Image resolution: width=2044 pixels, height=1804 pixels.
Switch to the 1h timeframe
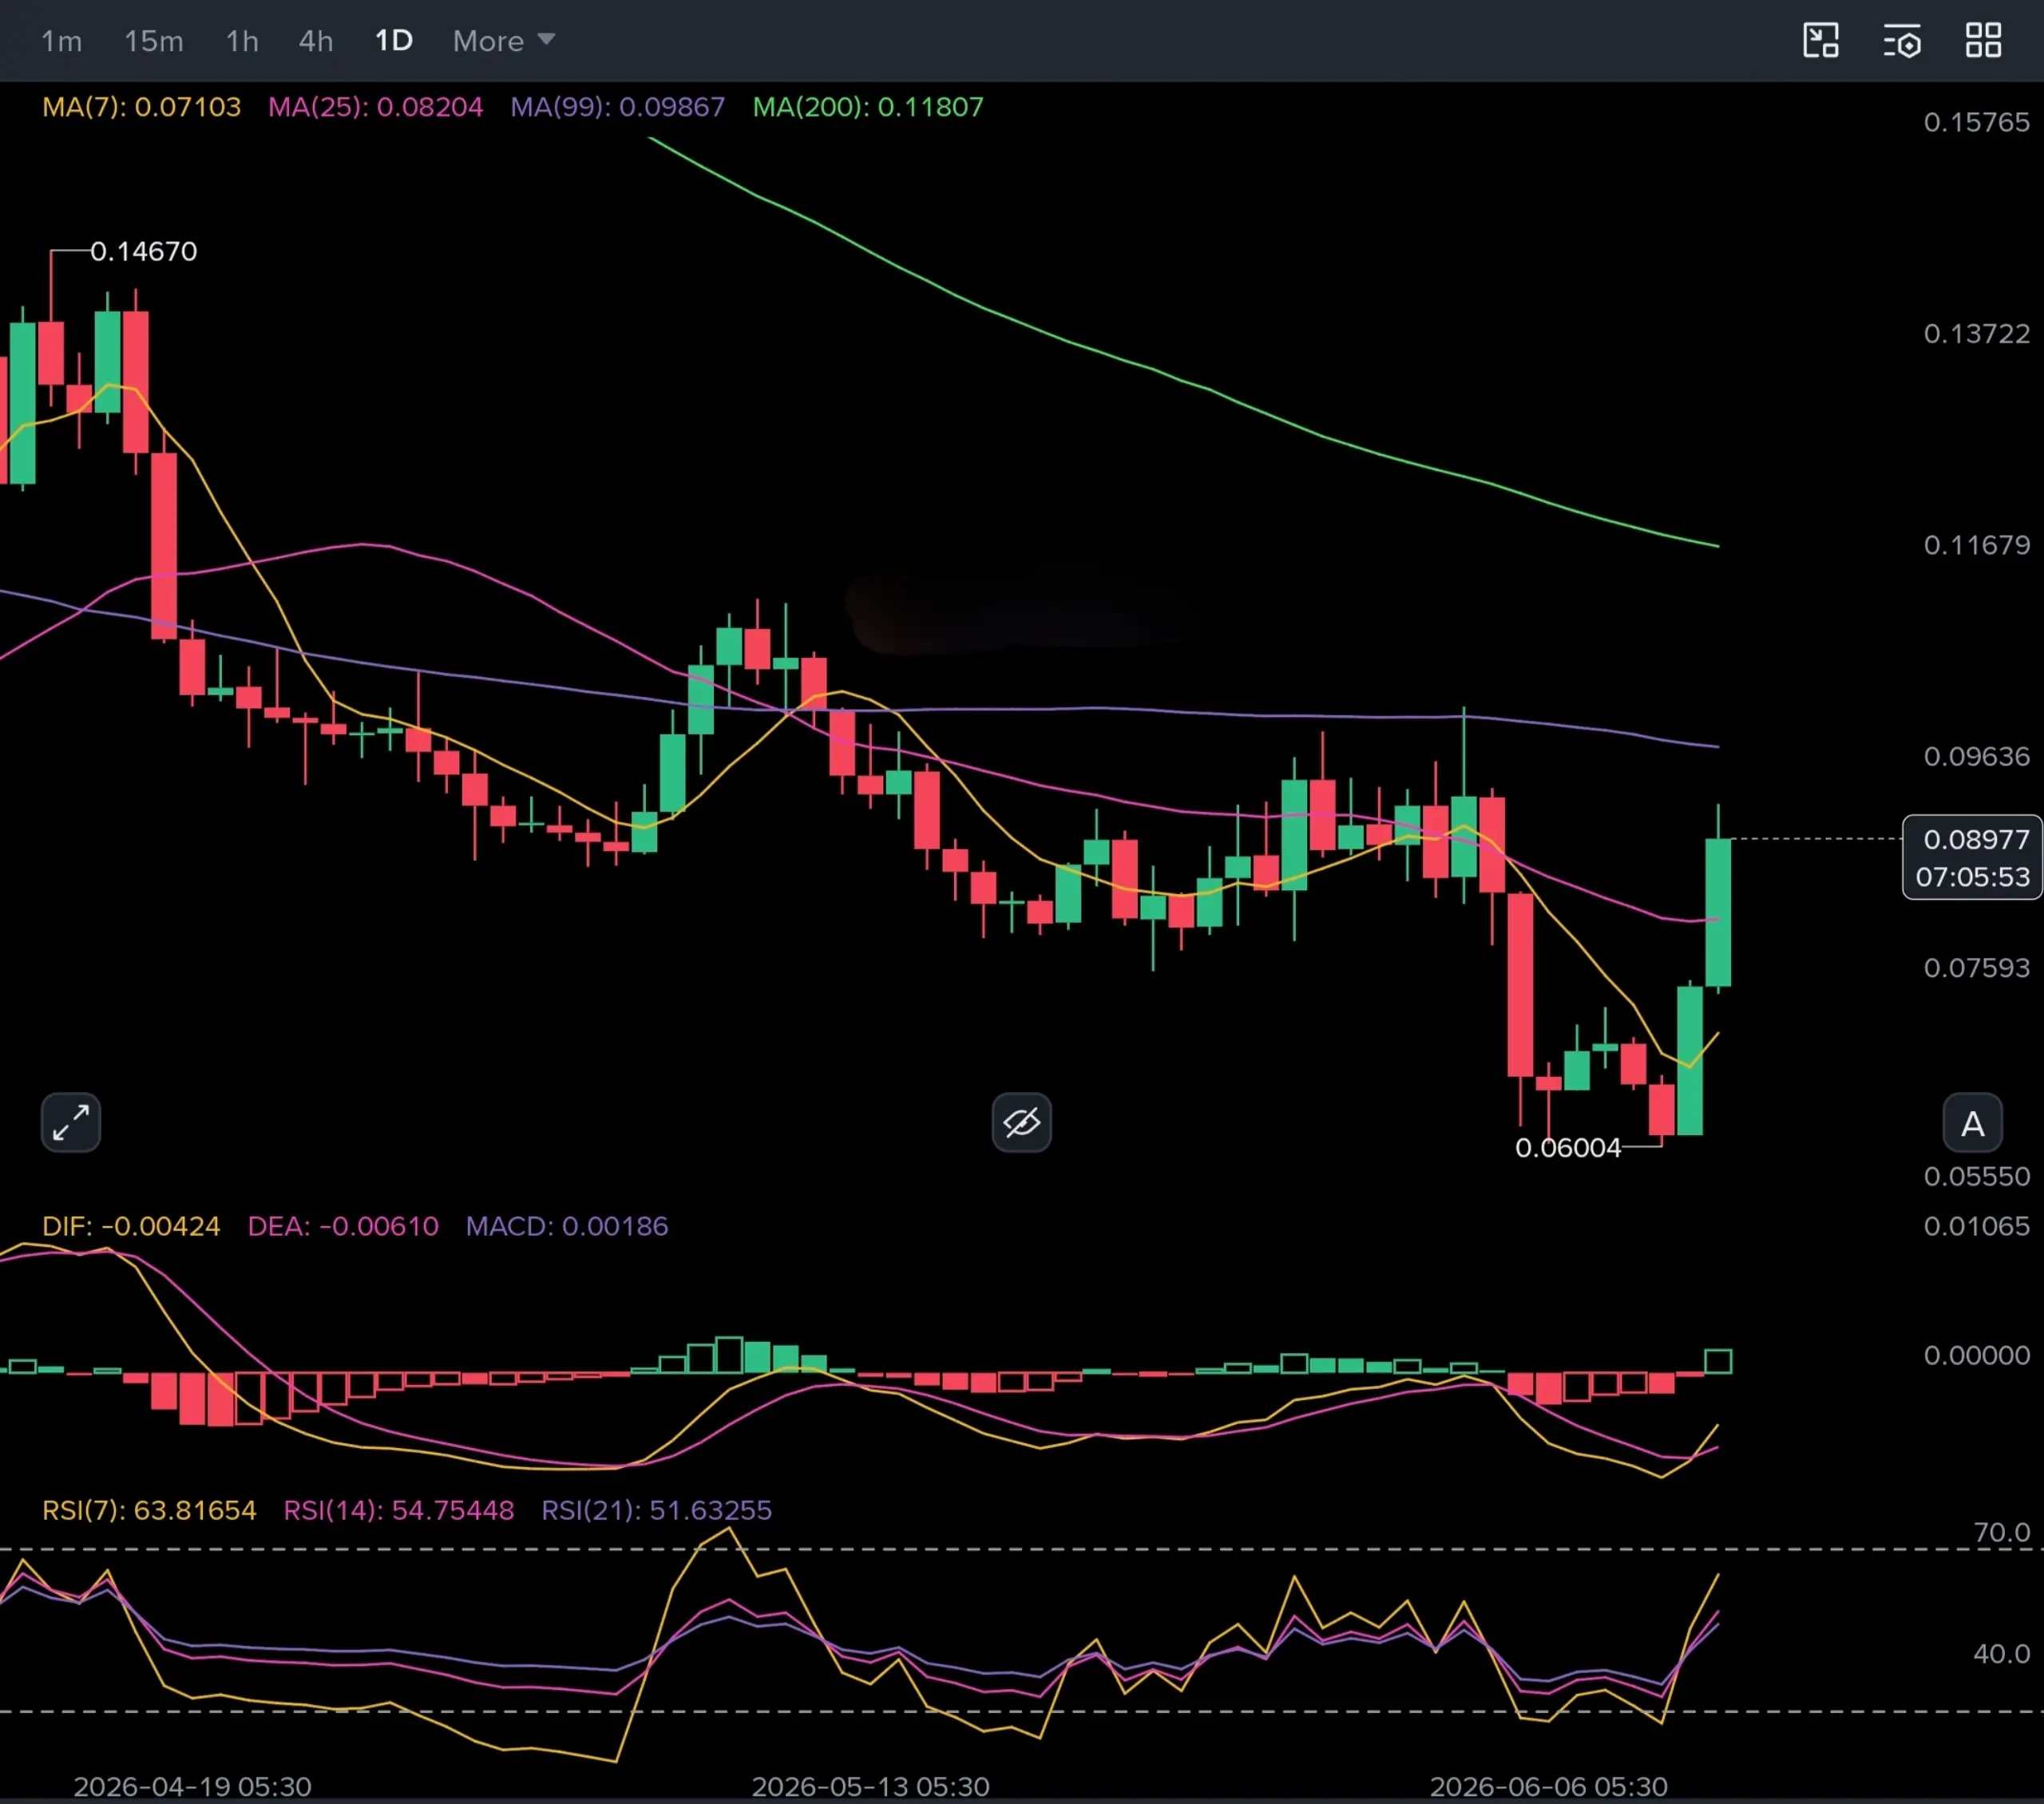242,41
